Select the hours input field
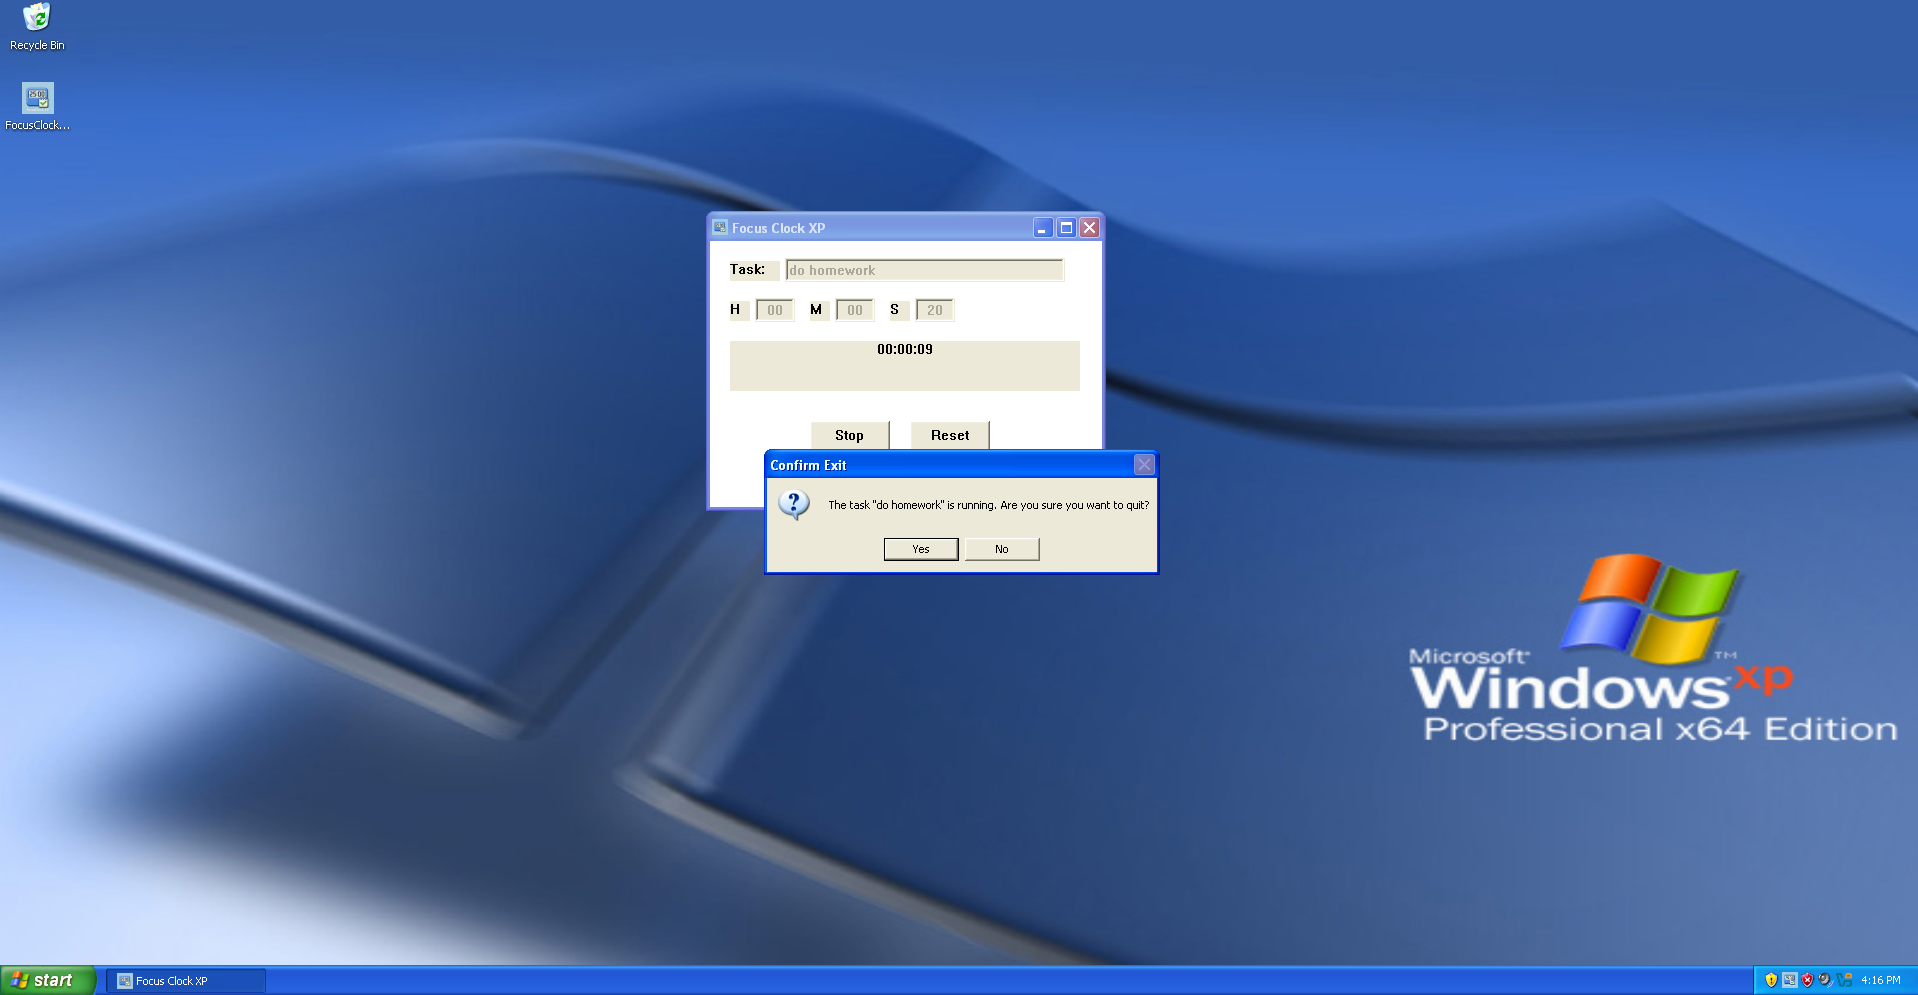The image size is (1918, 995). click(775, 310)
